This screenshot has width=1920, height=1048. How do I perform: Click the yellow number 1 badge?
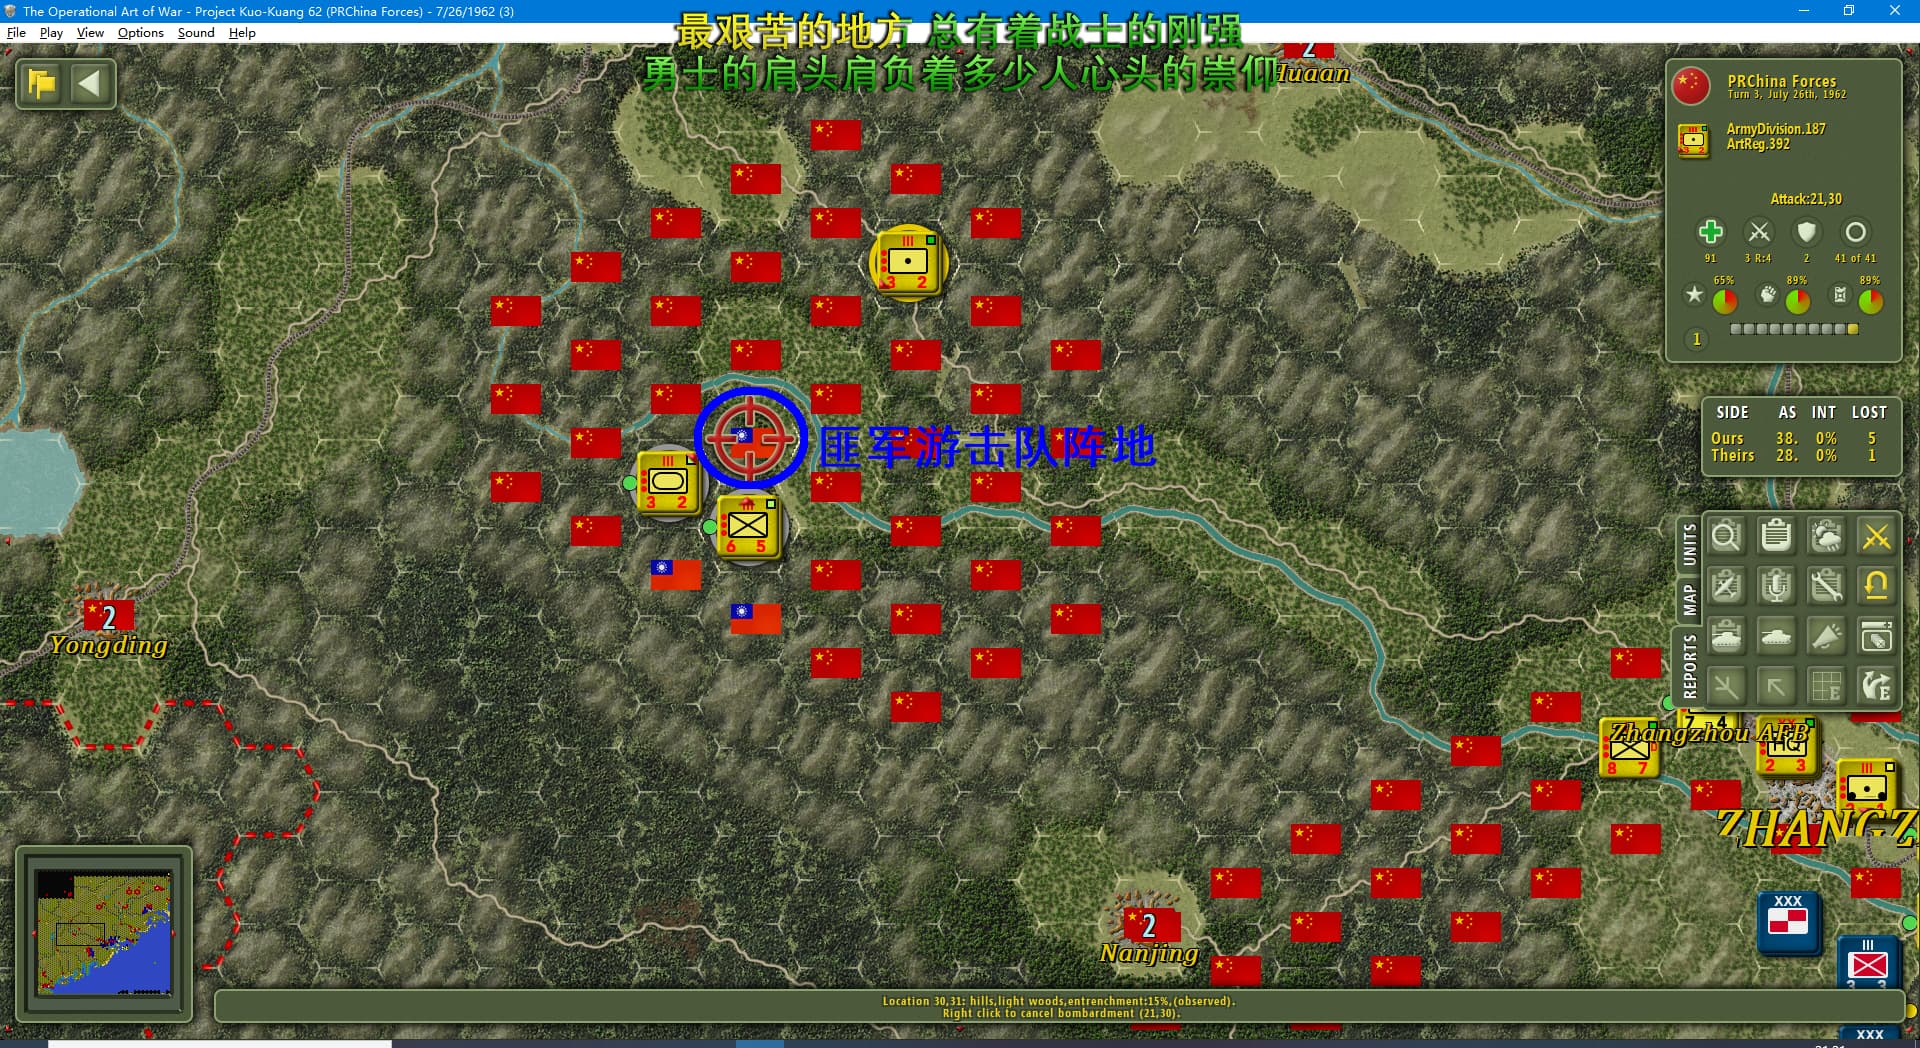click(x=1696, y=339)
